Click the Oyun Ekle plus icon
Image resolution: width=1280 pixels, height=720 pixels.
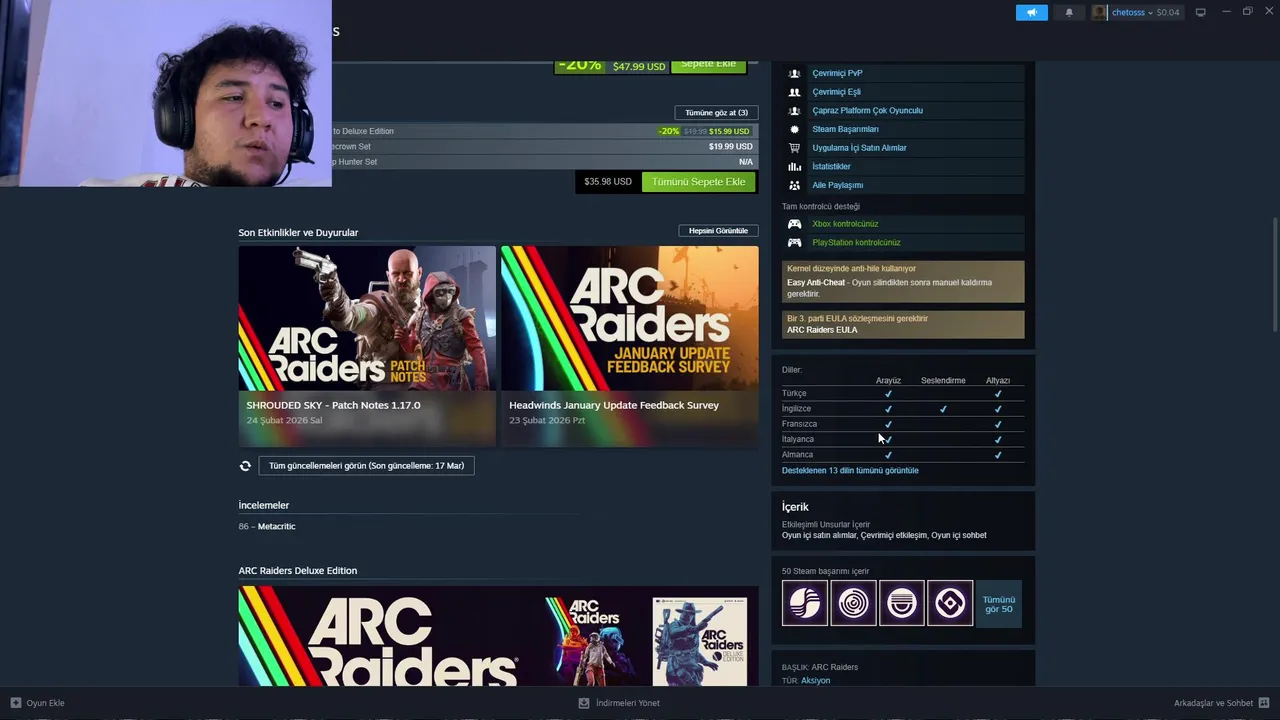point(16,703)
